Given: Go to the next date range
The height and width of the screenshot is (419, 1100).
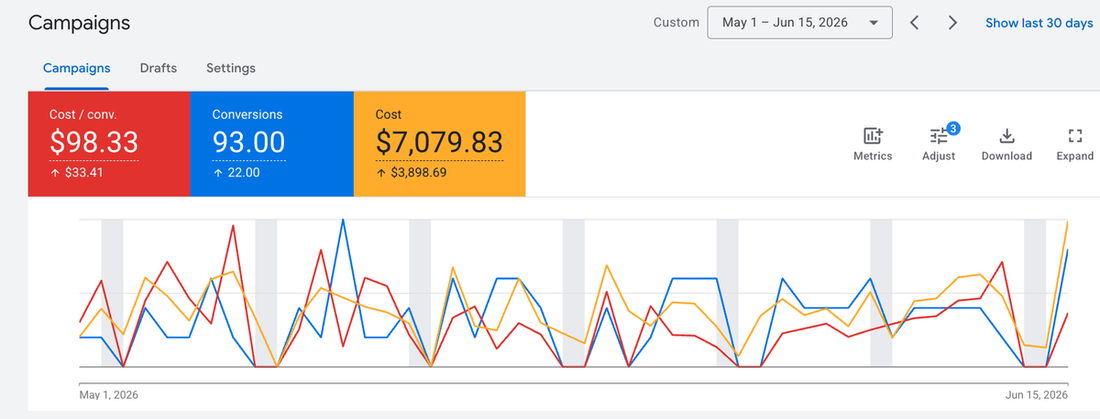Looking at the screenshot, I should (952, 22).
